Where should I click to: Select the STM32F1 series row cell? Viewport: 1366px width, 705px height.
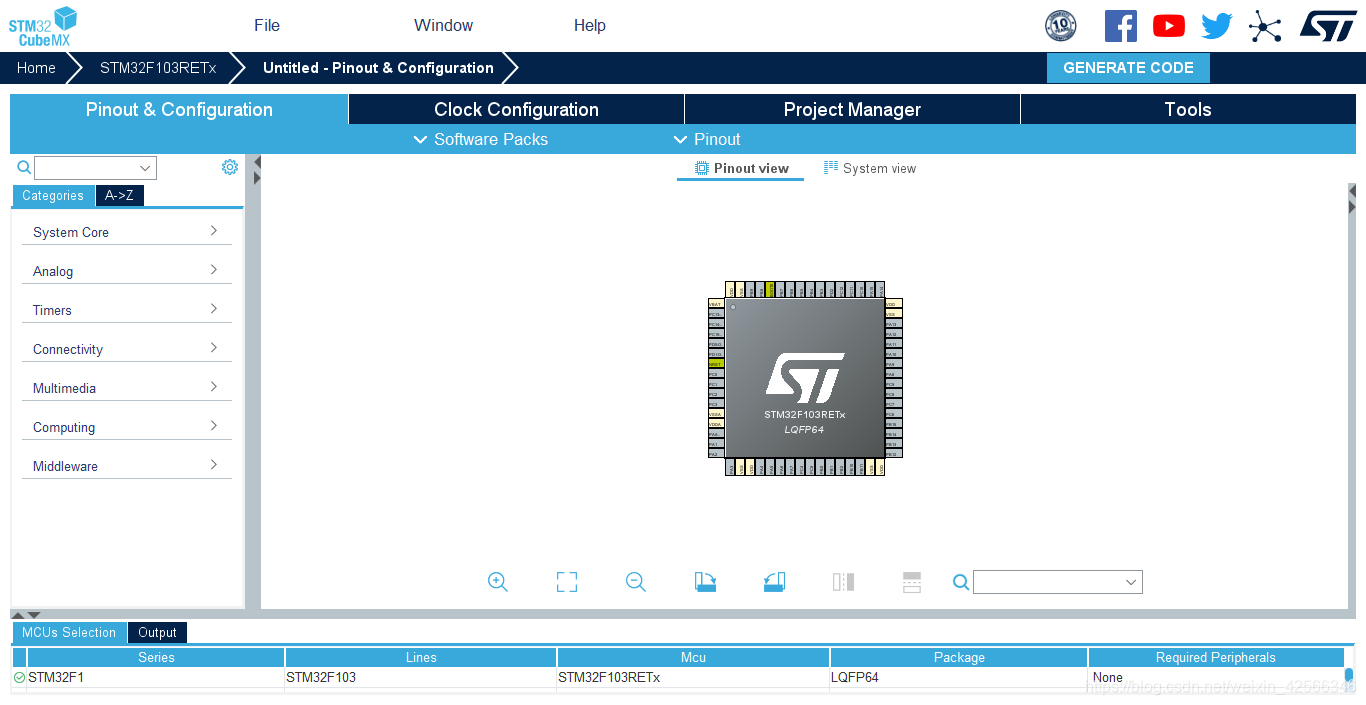156,677
